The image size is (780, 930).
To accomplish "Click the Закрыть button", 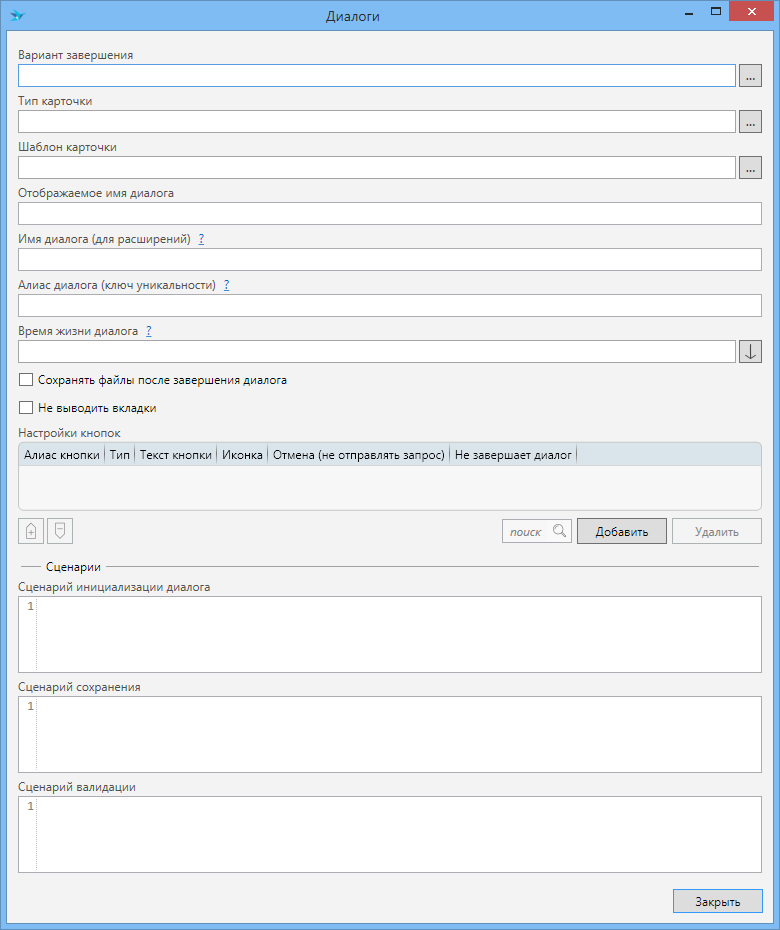I will tap(717, 901).
